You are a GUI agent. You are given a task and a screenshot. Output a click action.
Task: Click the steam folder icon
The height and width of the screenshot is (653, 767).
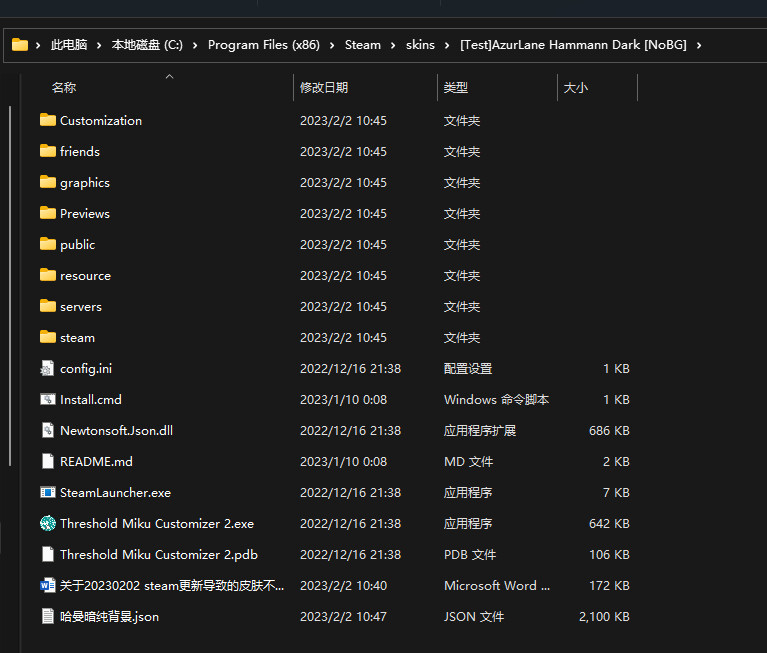pos(47,338)
